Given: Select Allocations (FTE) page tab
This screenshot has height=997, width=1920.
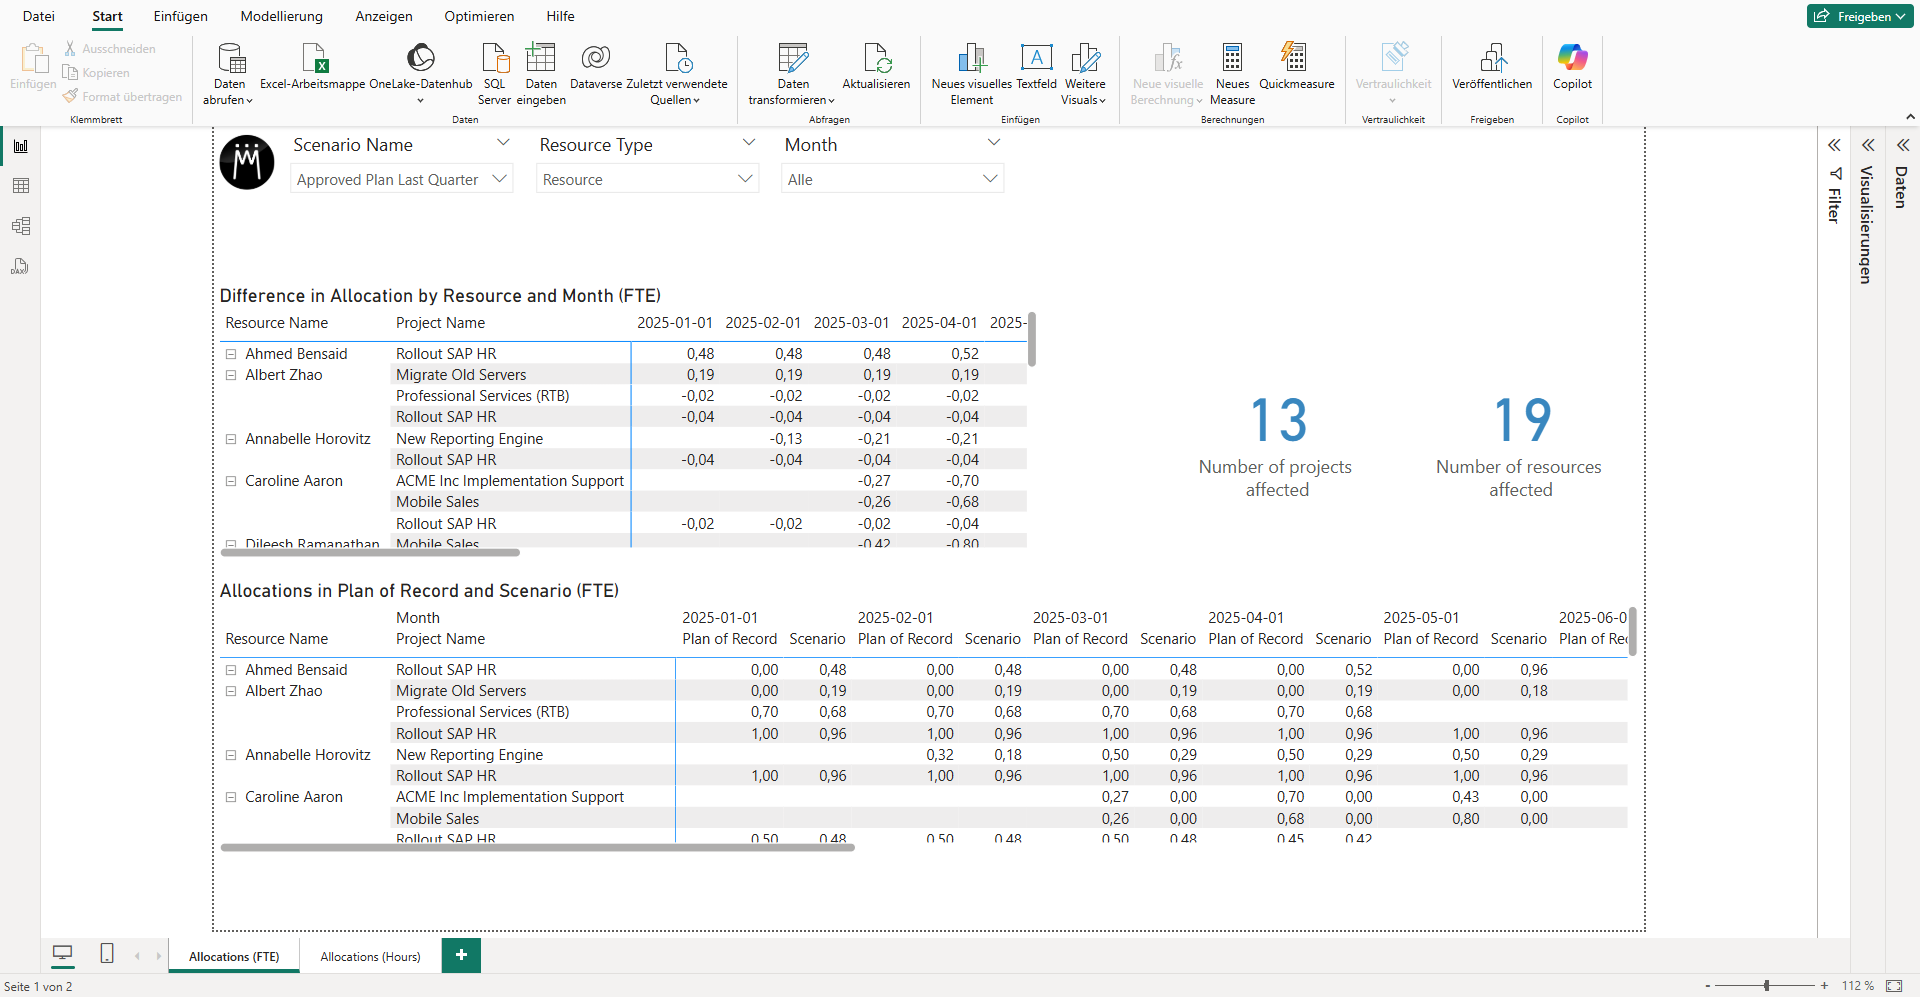Looking at the screenshot, I should (x=234, y=956).
